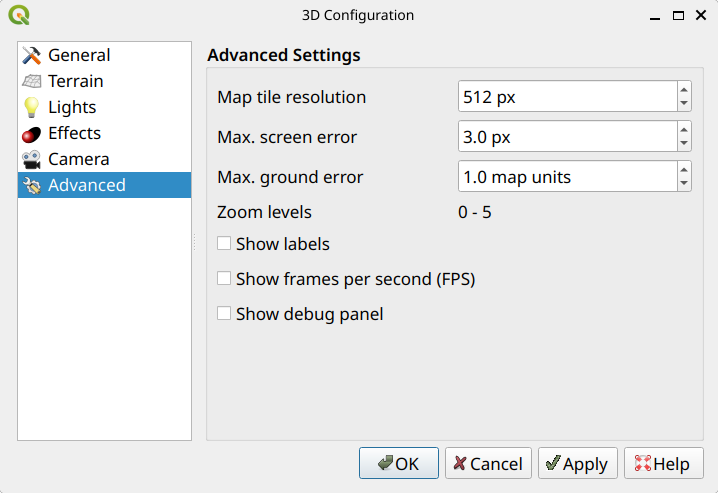Increase Max. screen error with up arrow
The image size is (718, 493).
[x=684, y=129]
